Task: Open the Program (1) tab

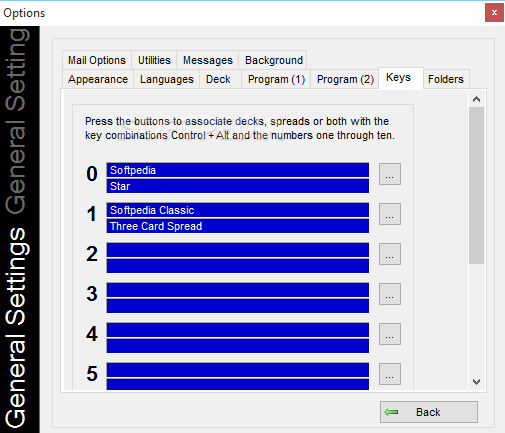Action: [x=276, y=79]
